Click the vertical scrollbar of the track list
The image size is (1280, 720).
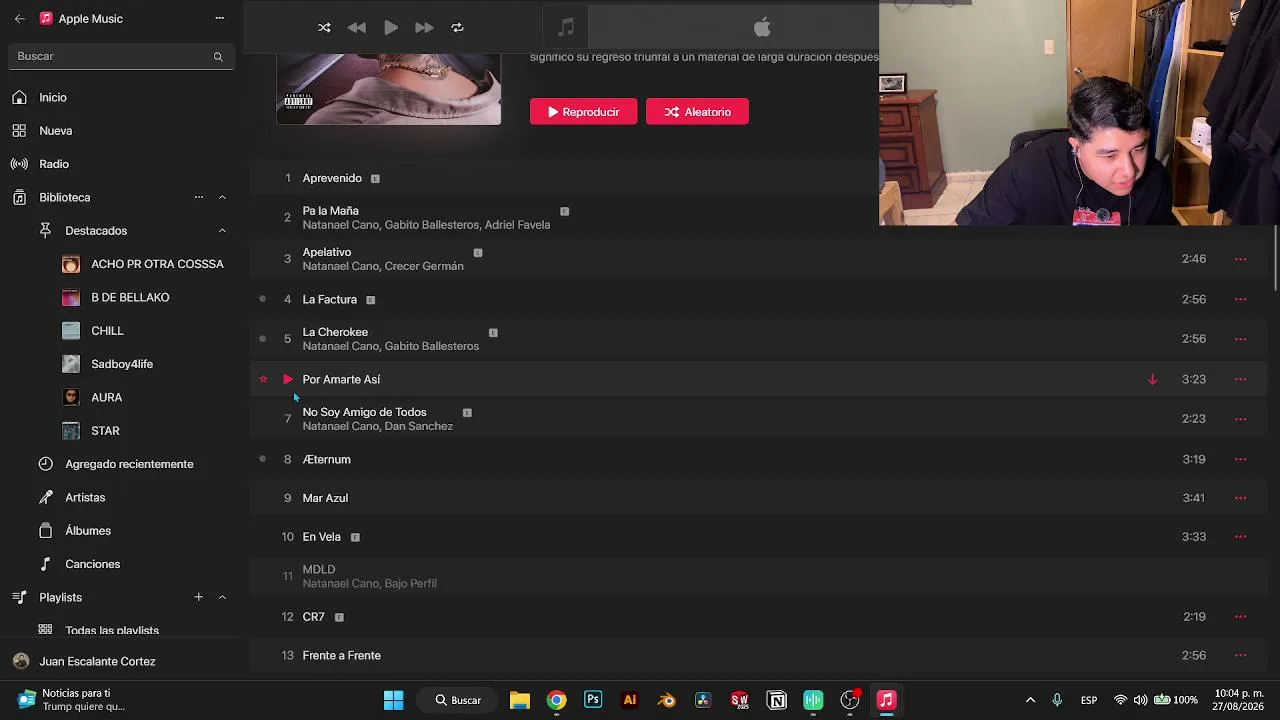[1275, 260]
